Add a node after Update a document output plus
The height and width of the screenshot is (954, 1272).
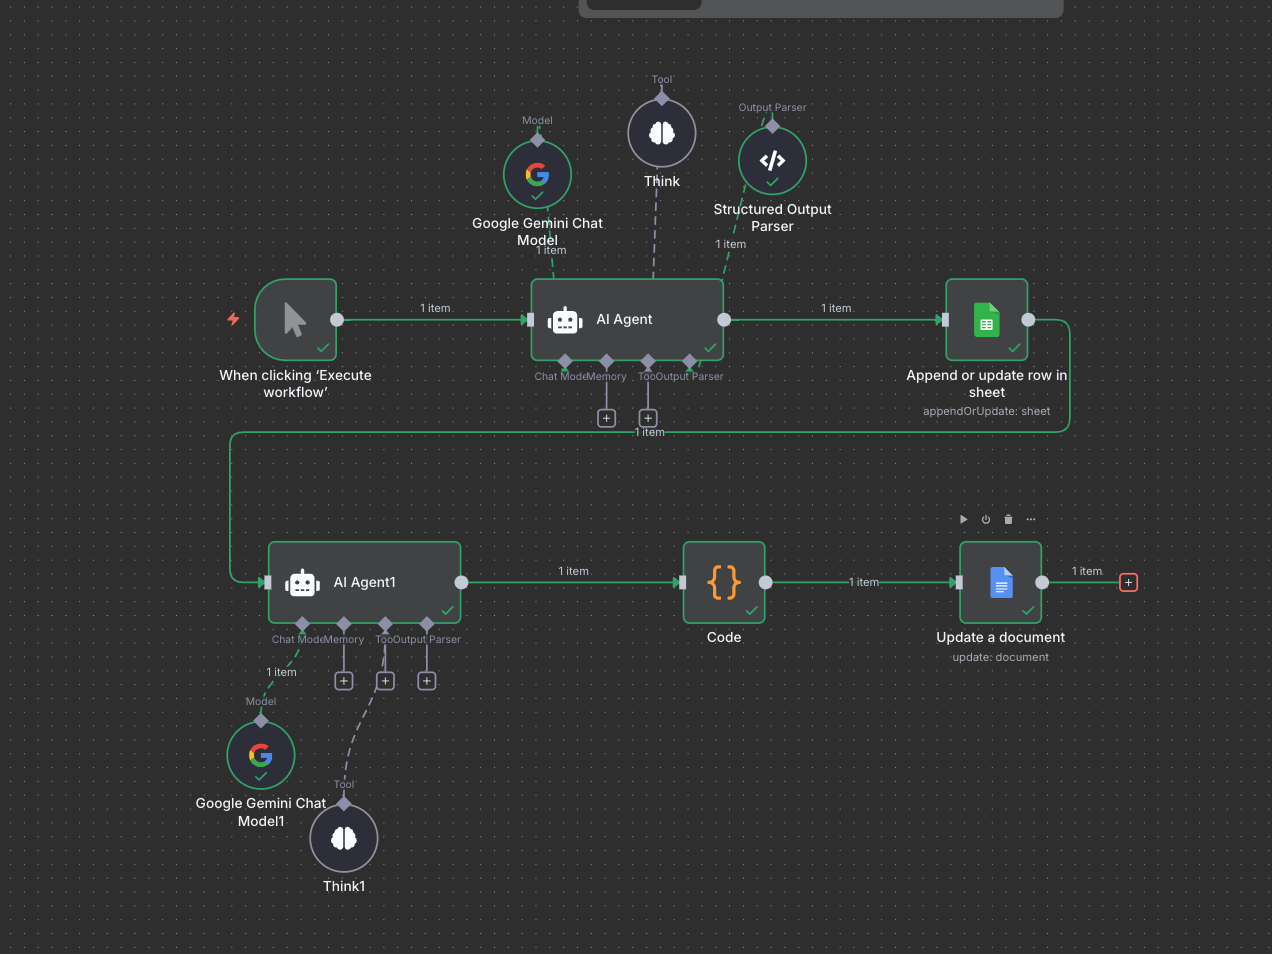click(1128, 582)
